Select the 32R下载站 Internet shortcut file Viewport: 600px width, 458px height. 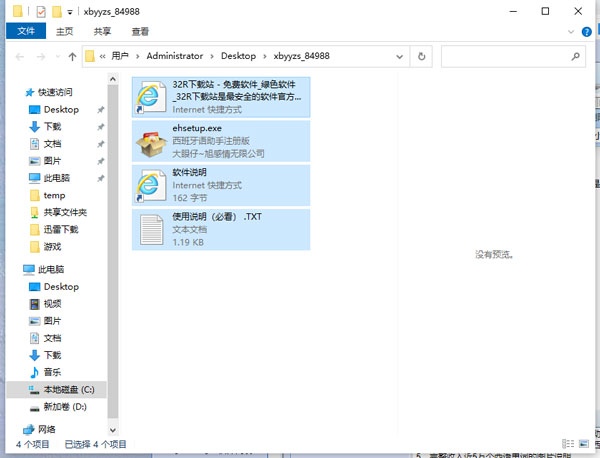(x=221, y=97)
